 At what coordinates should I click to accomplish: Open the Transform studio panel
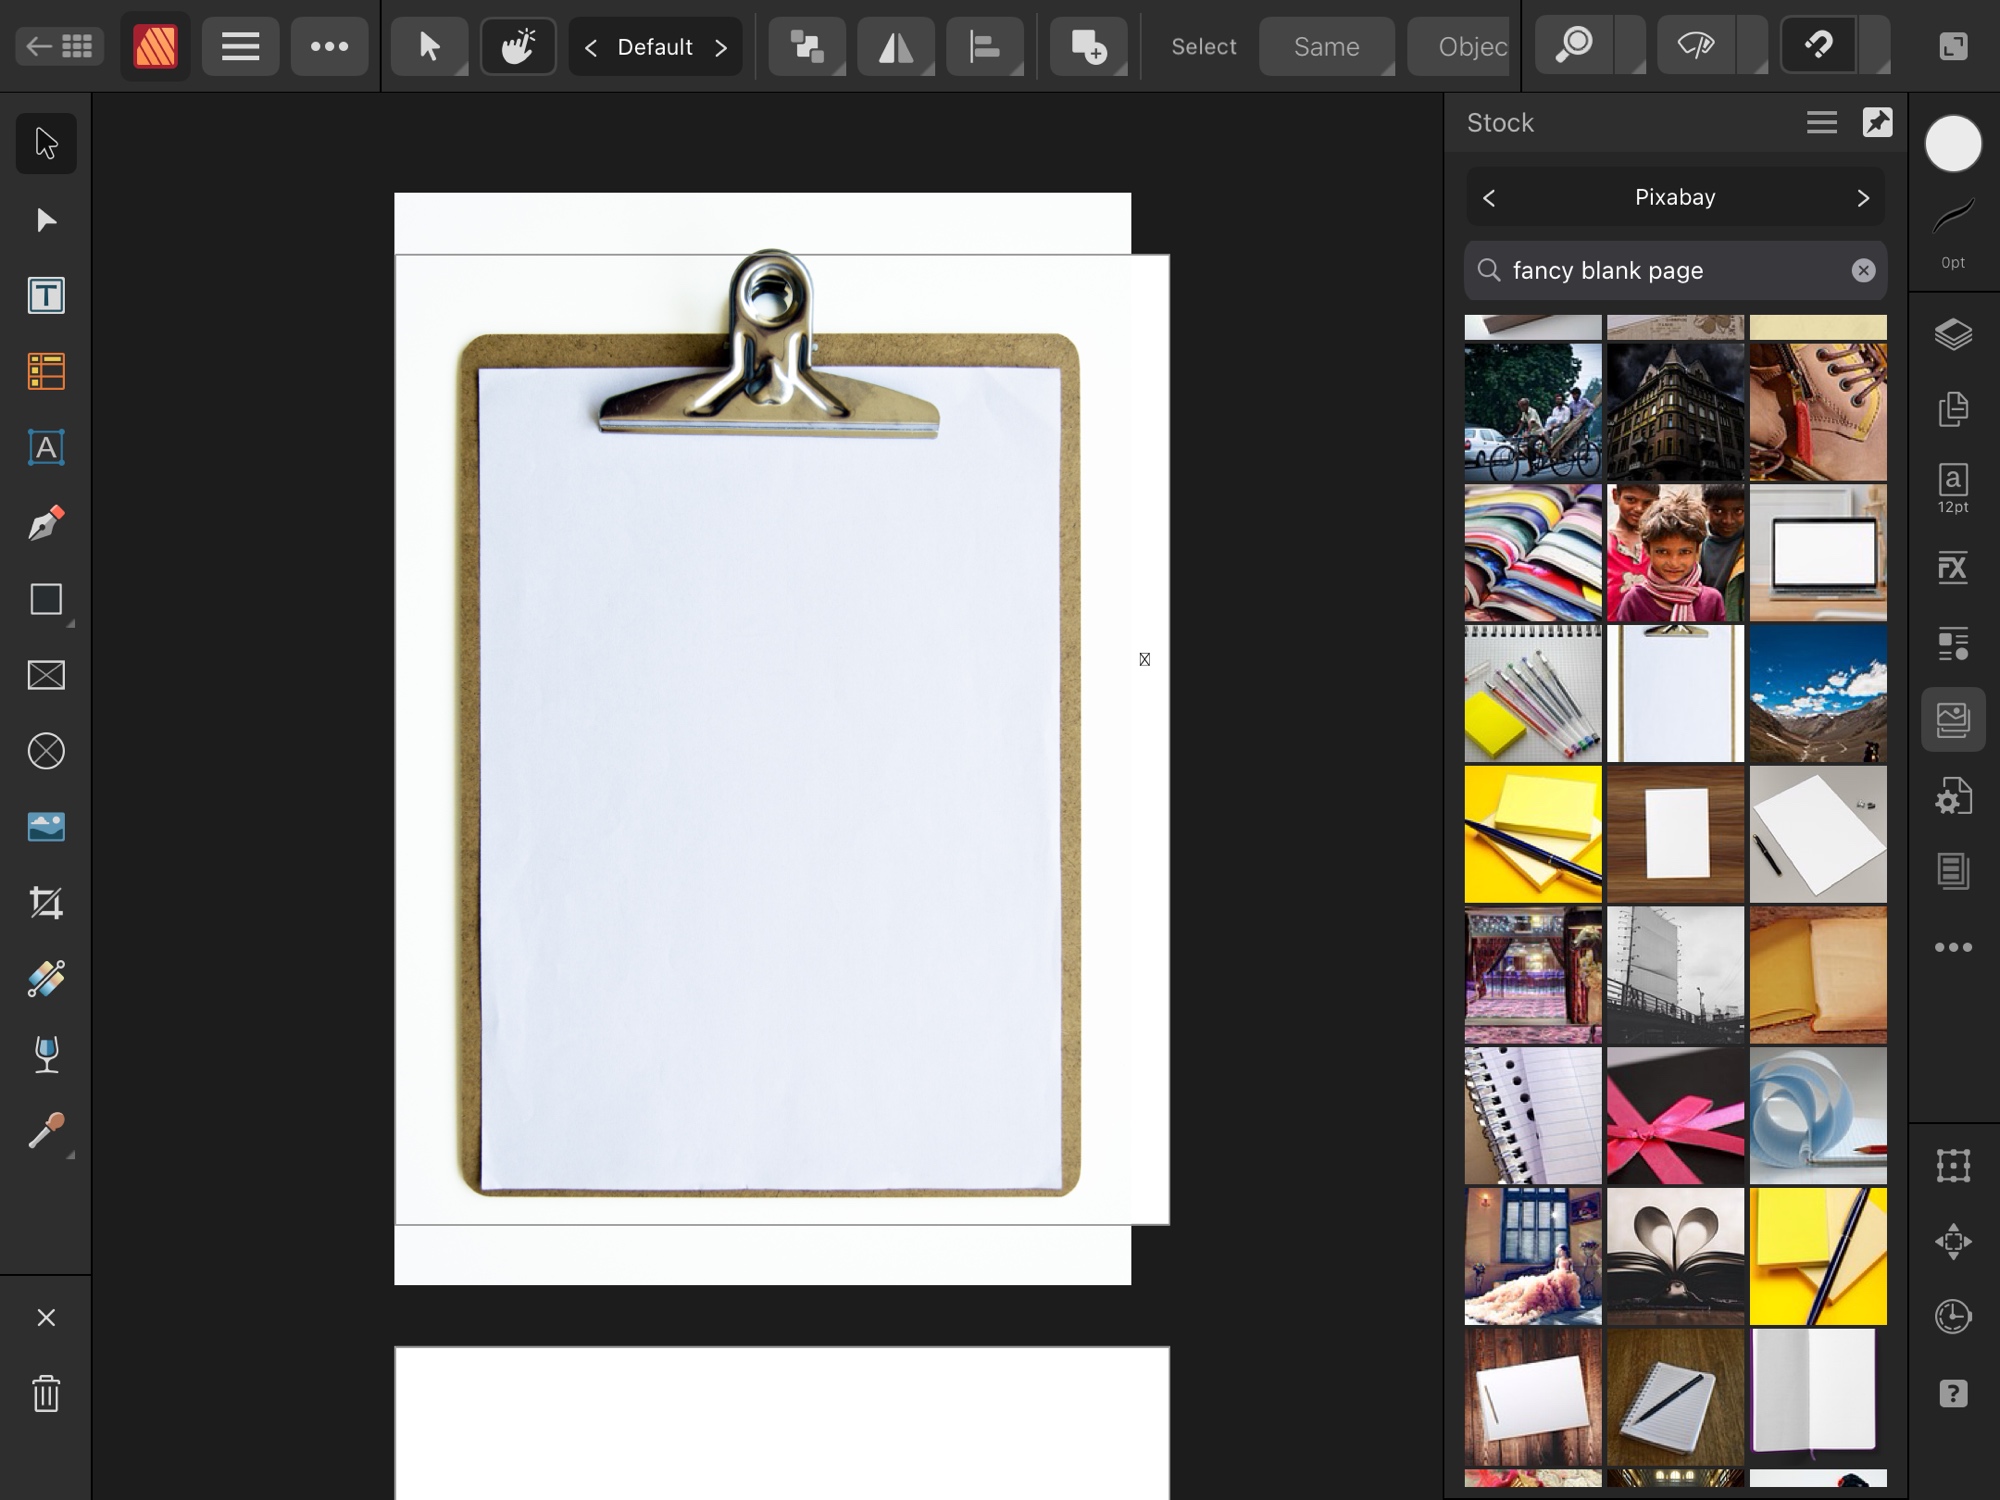(1953, 1166)
